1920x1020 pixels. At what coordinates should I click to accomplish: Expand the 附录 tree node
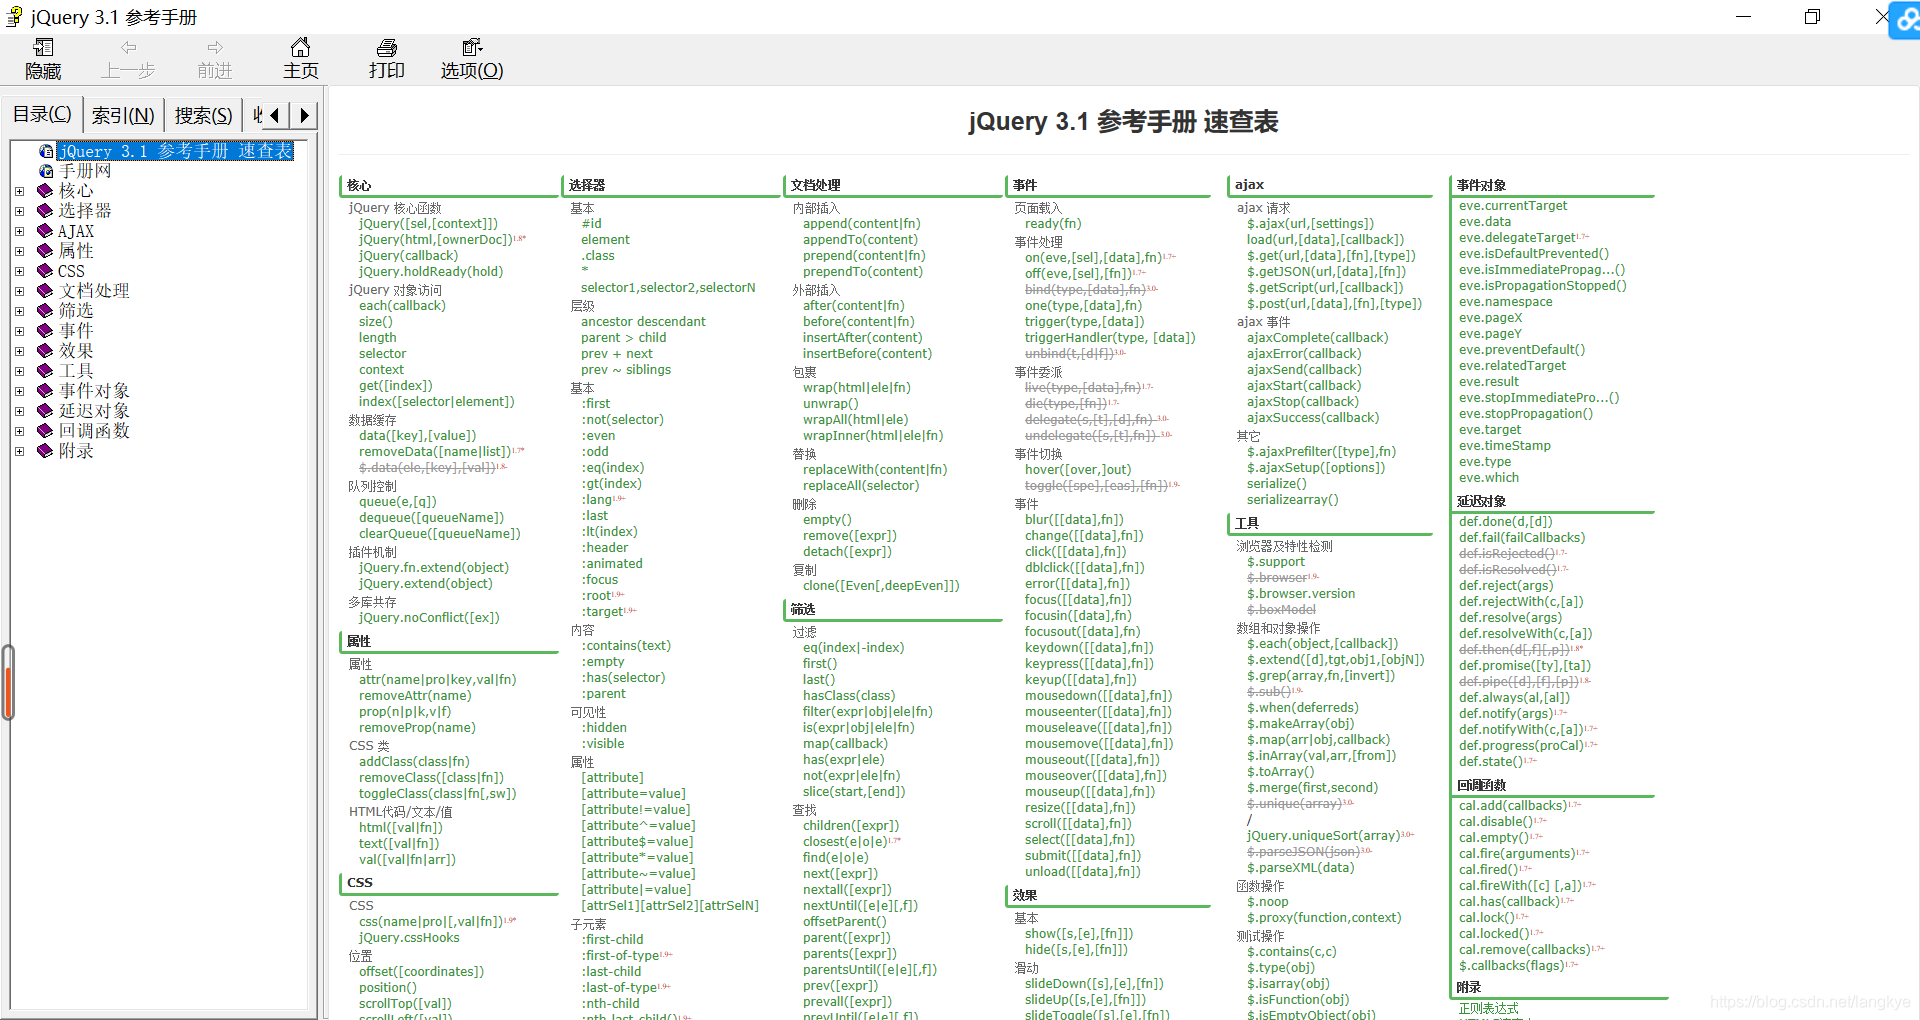pos(19,451)
